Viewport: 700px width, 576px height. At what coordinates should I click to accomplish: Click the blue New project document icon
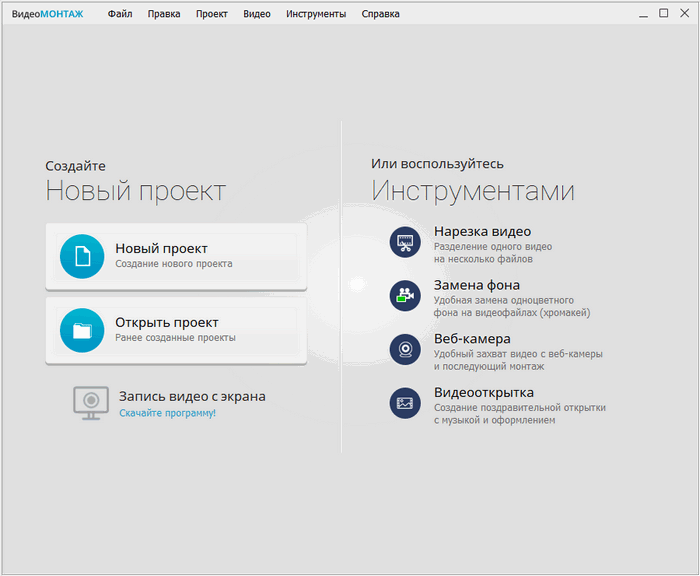coord(82,256)
